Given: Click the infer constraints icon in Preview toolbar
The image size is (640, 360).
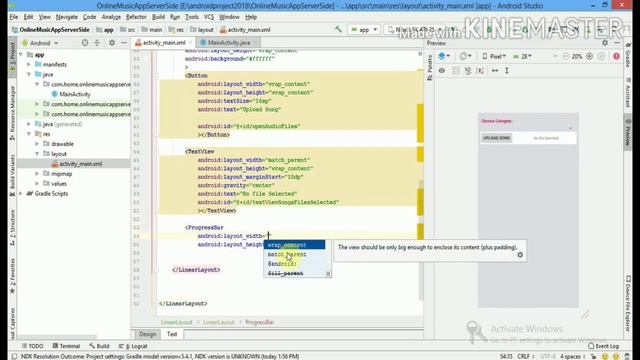Looking at the screenshot, I should click(480, 71).
